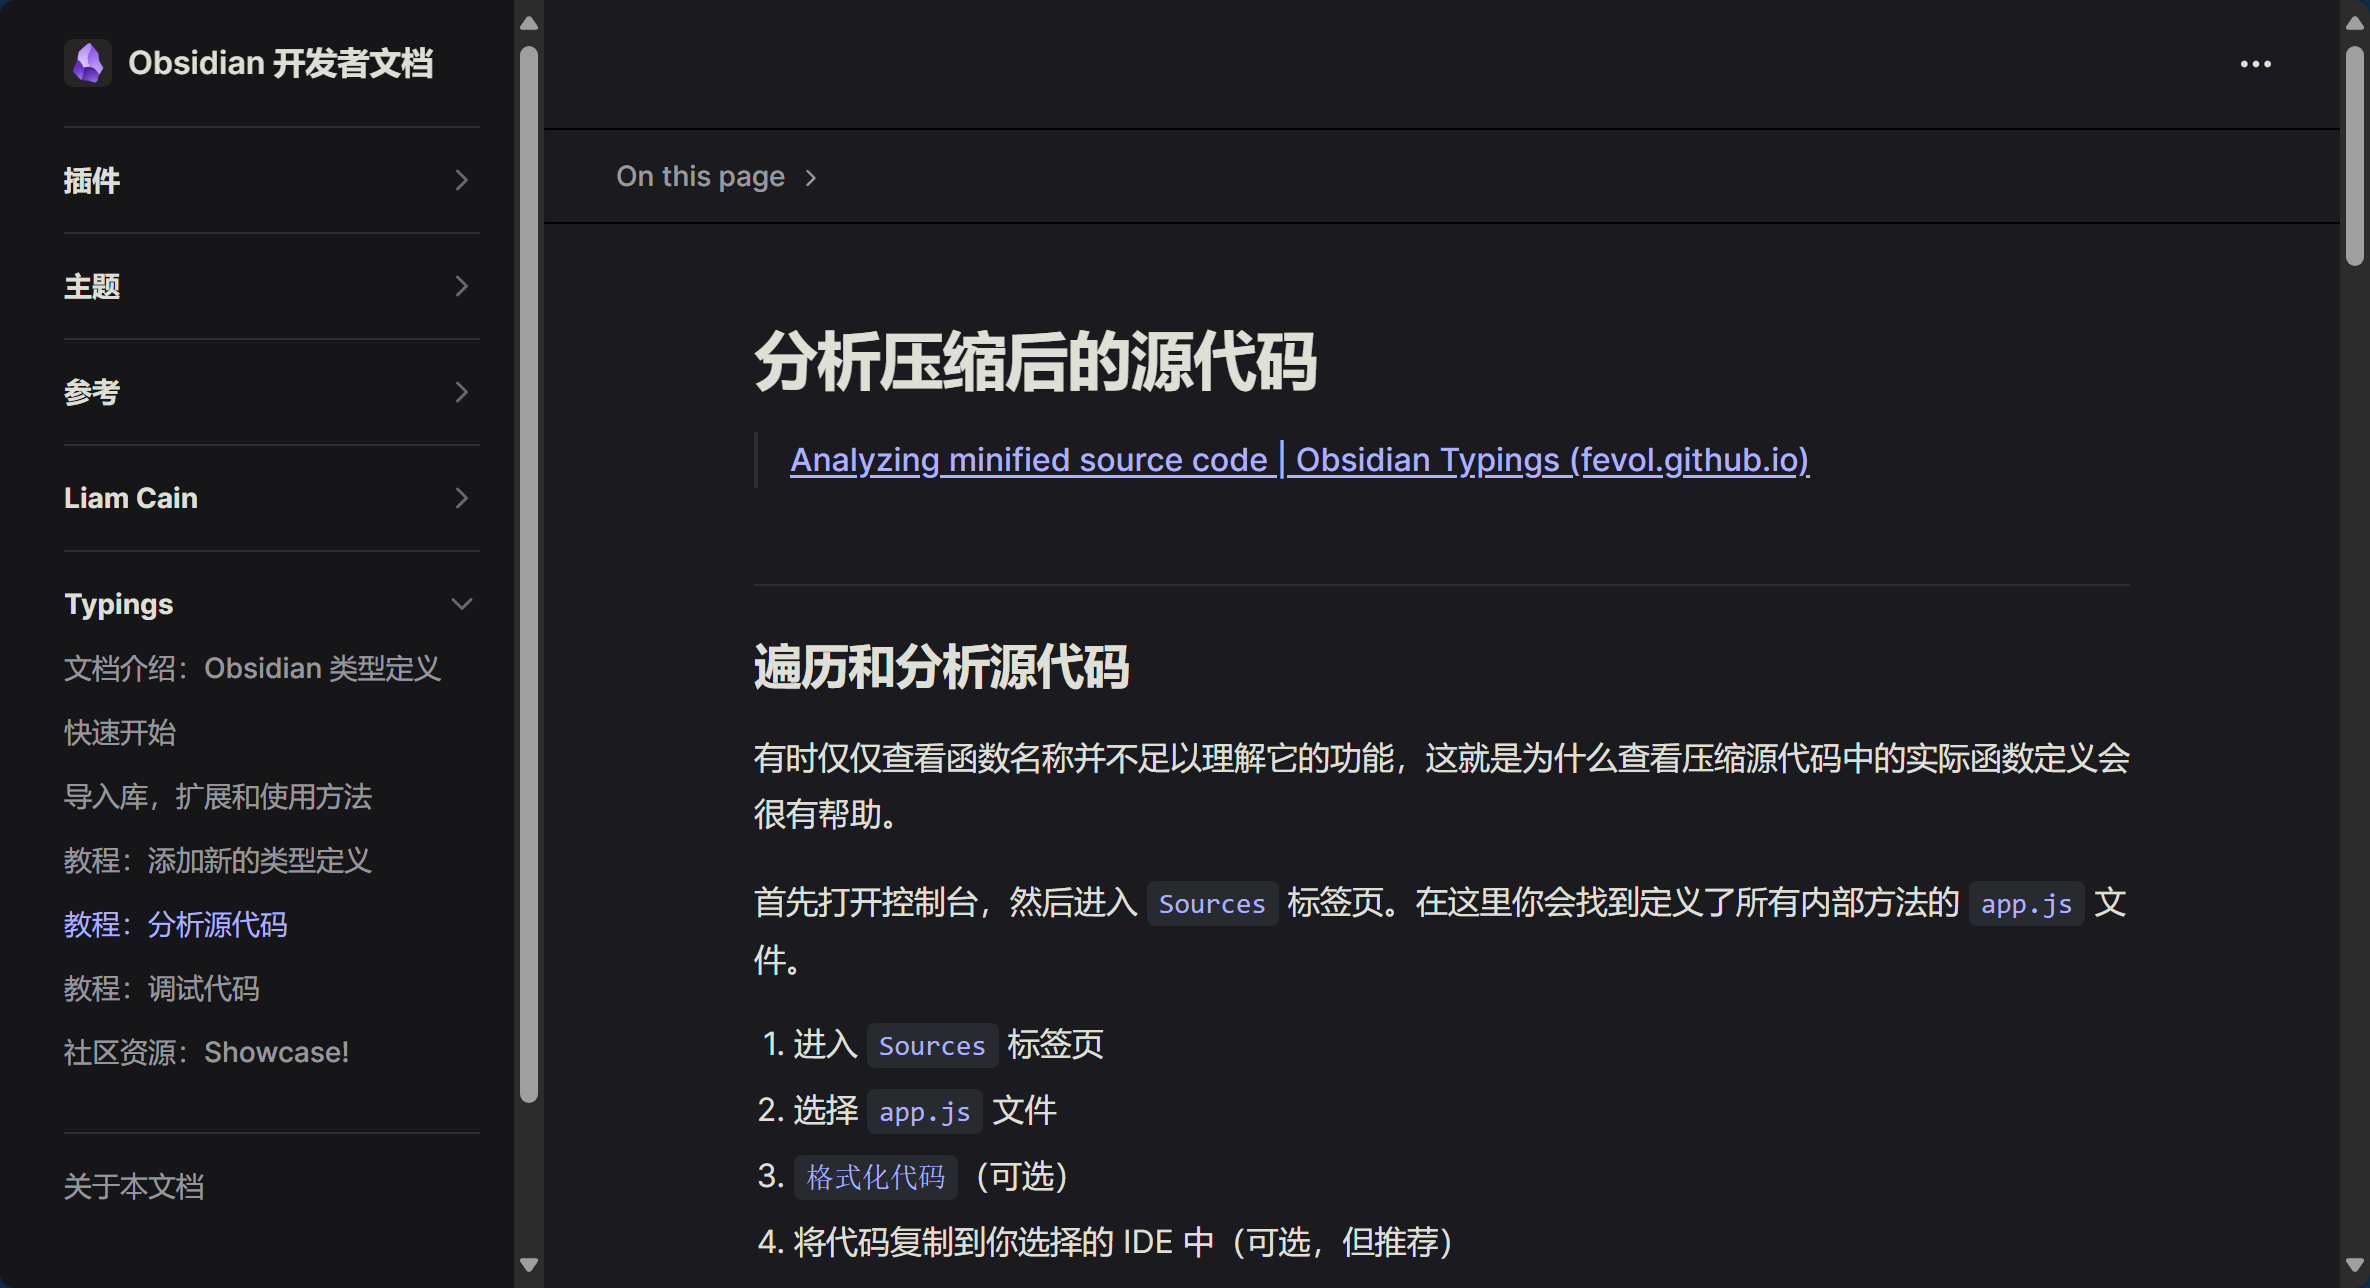Image resolution: width=2370 pixels, height=1288 pixels.
Task: Click the main page scrollbar thumb
Action: pos(2355,155)
